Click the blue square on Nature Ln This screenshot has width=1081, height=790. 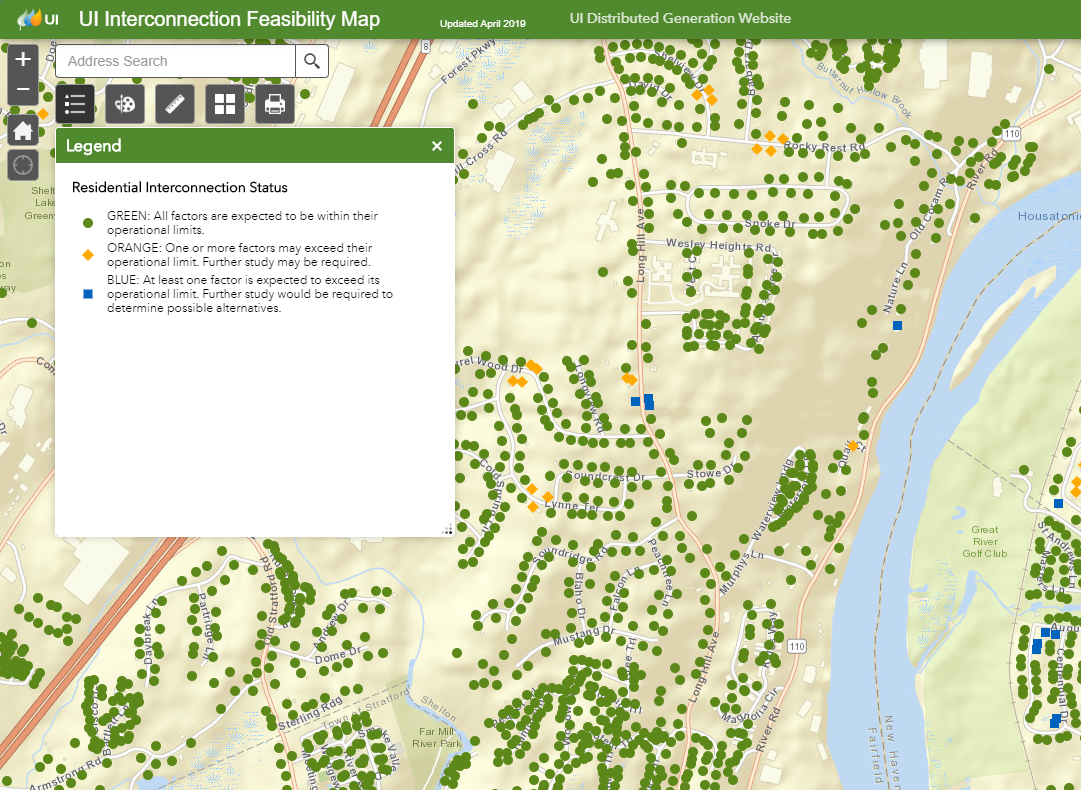pyautogui.click(x=897, y=325)
